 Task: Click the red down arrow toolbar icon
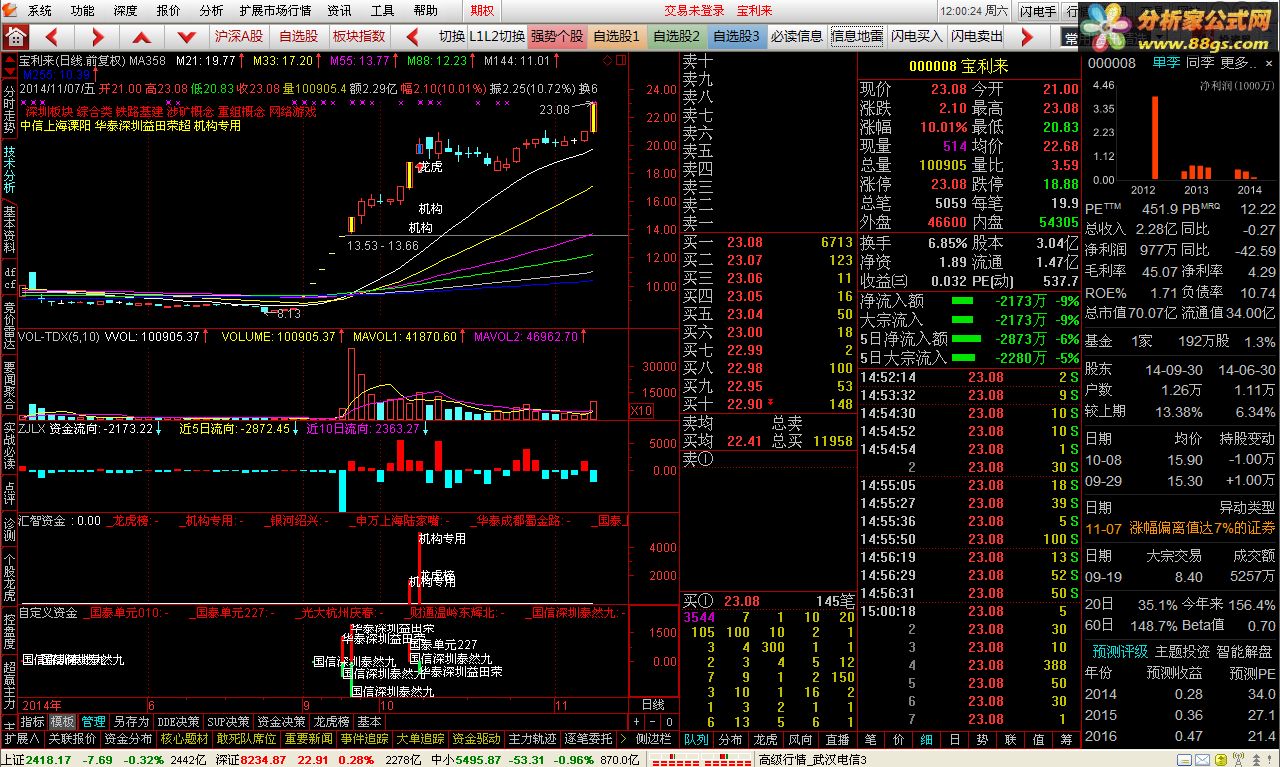tap(186, 37)
